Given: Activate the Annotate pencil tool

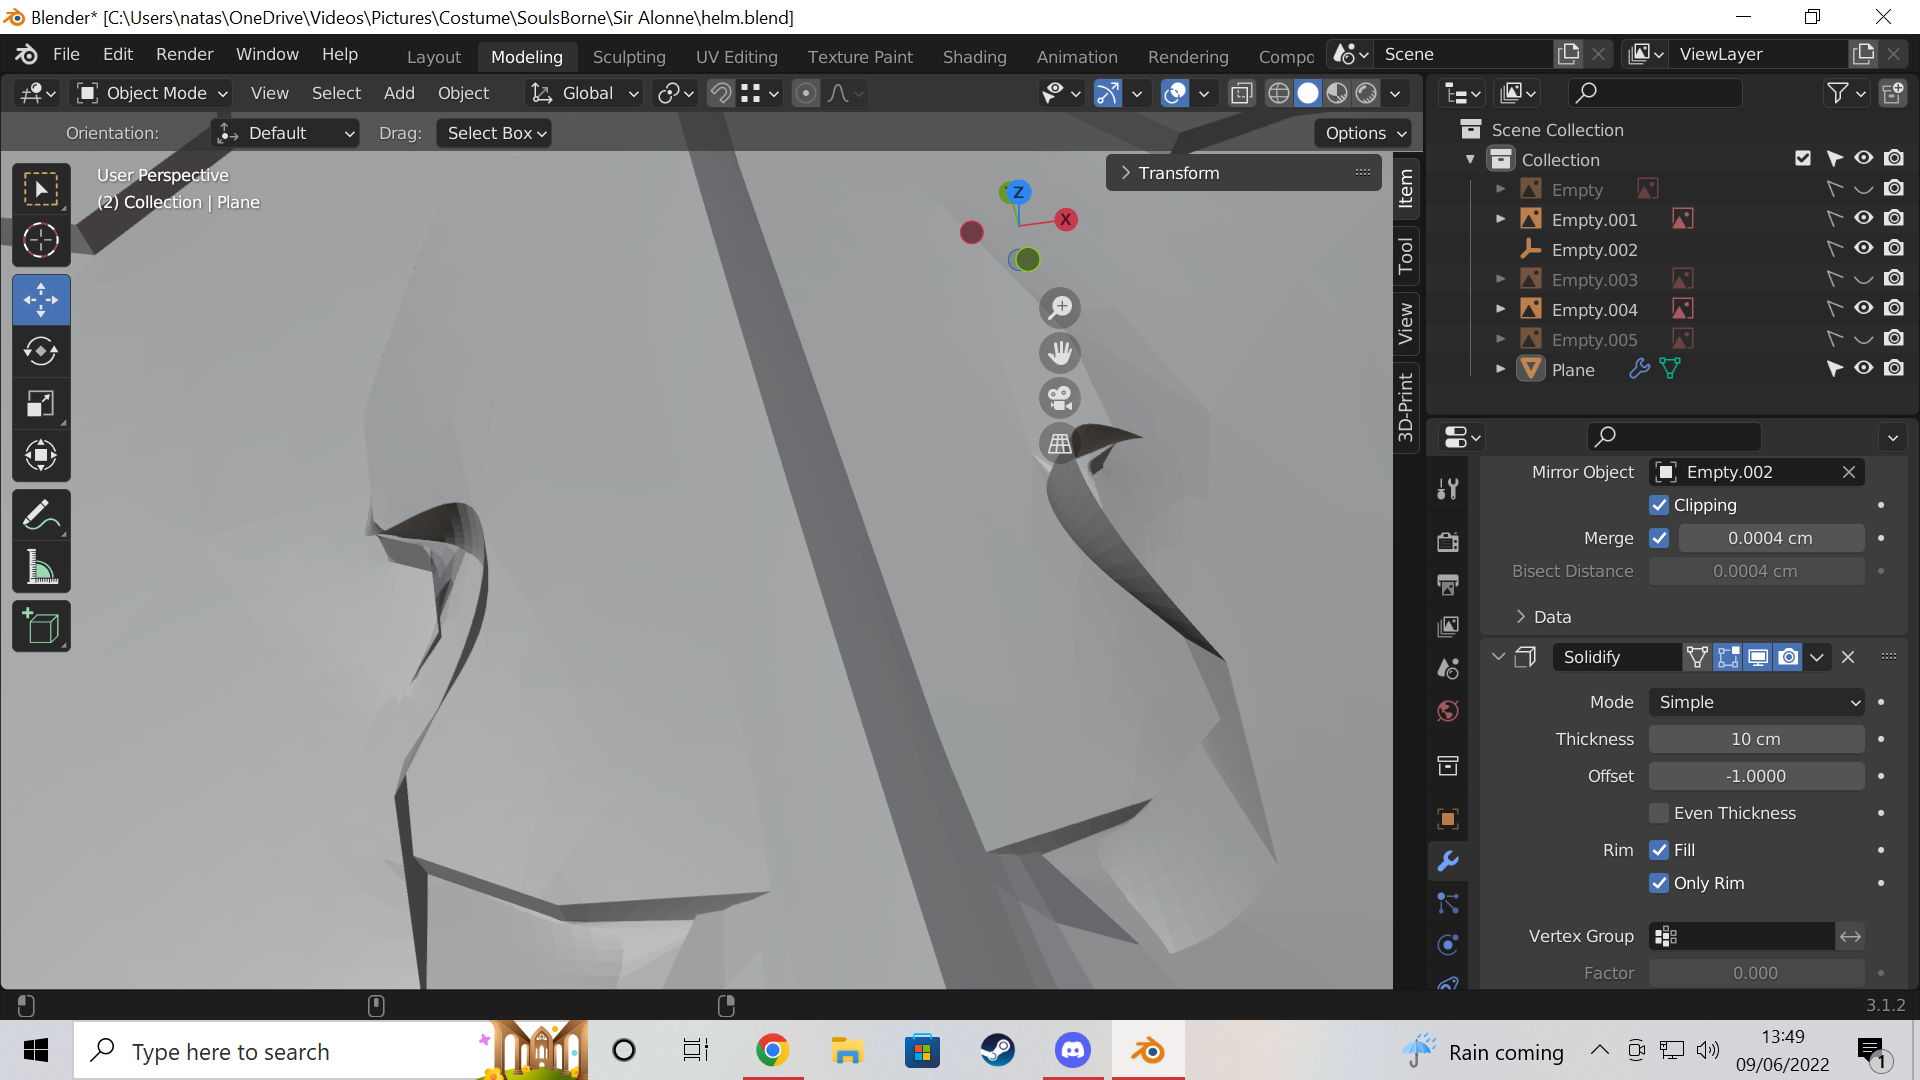Looking at the screenshot, I should click(x=41, y=516).
